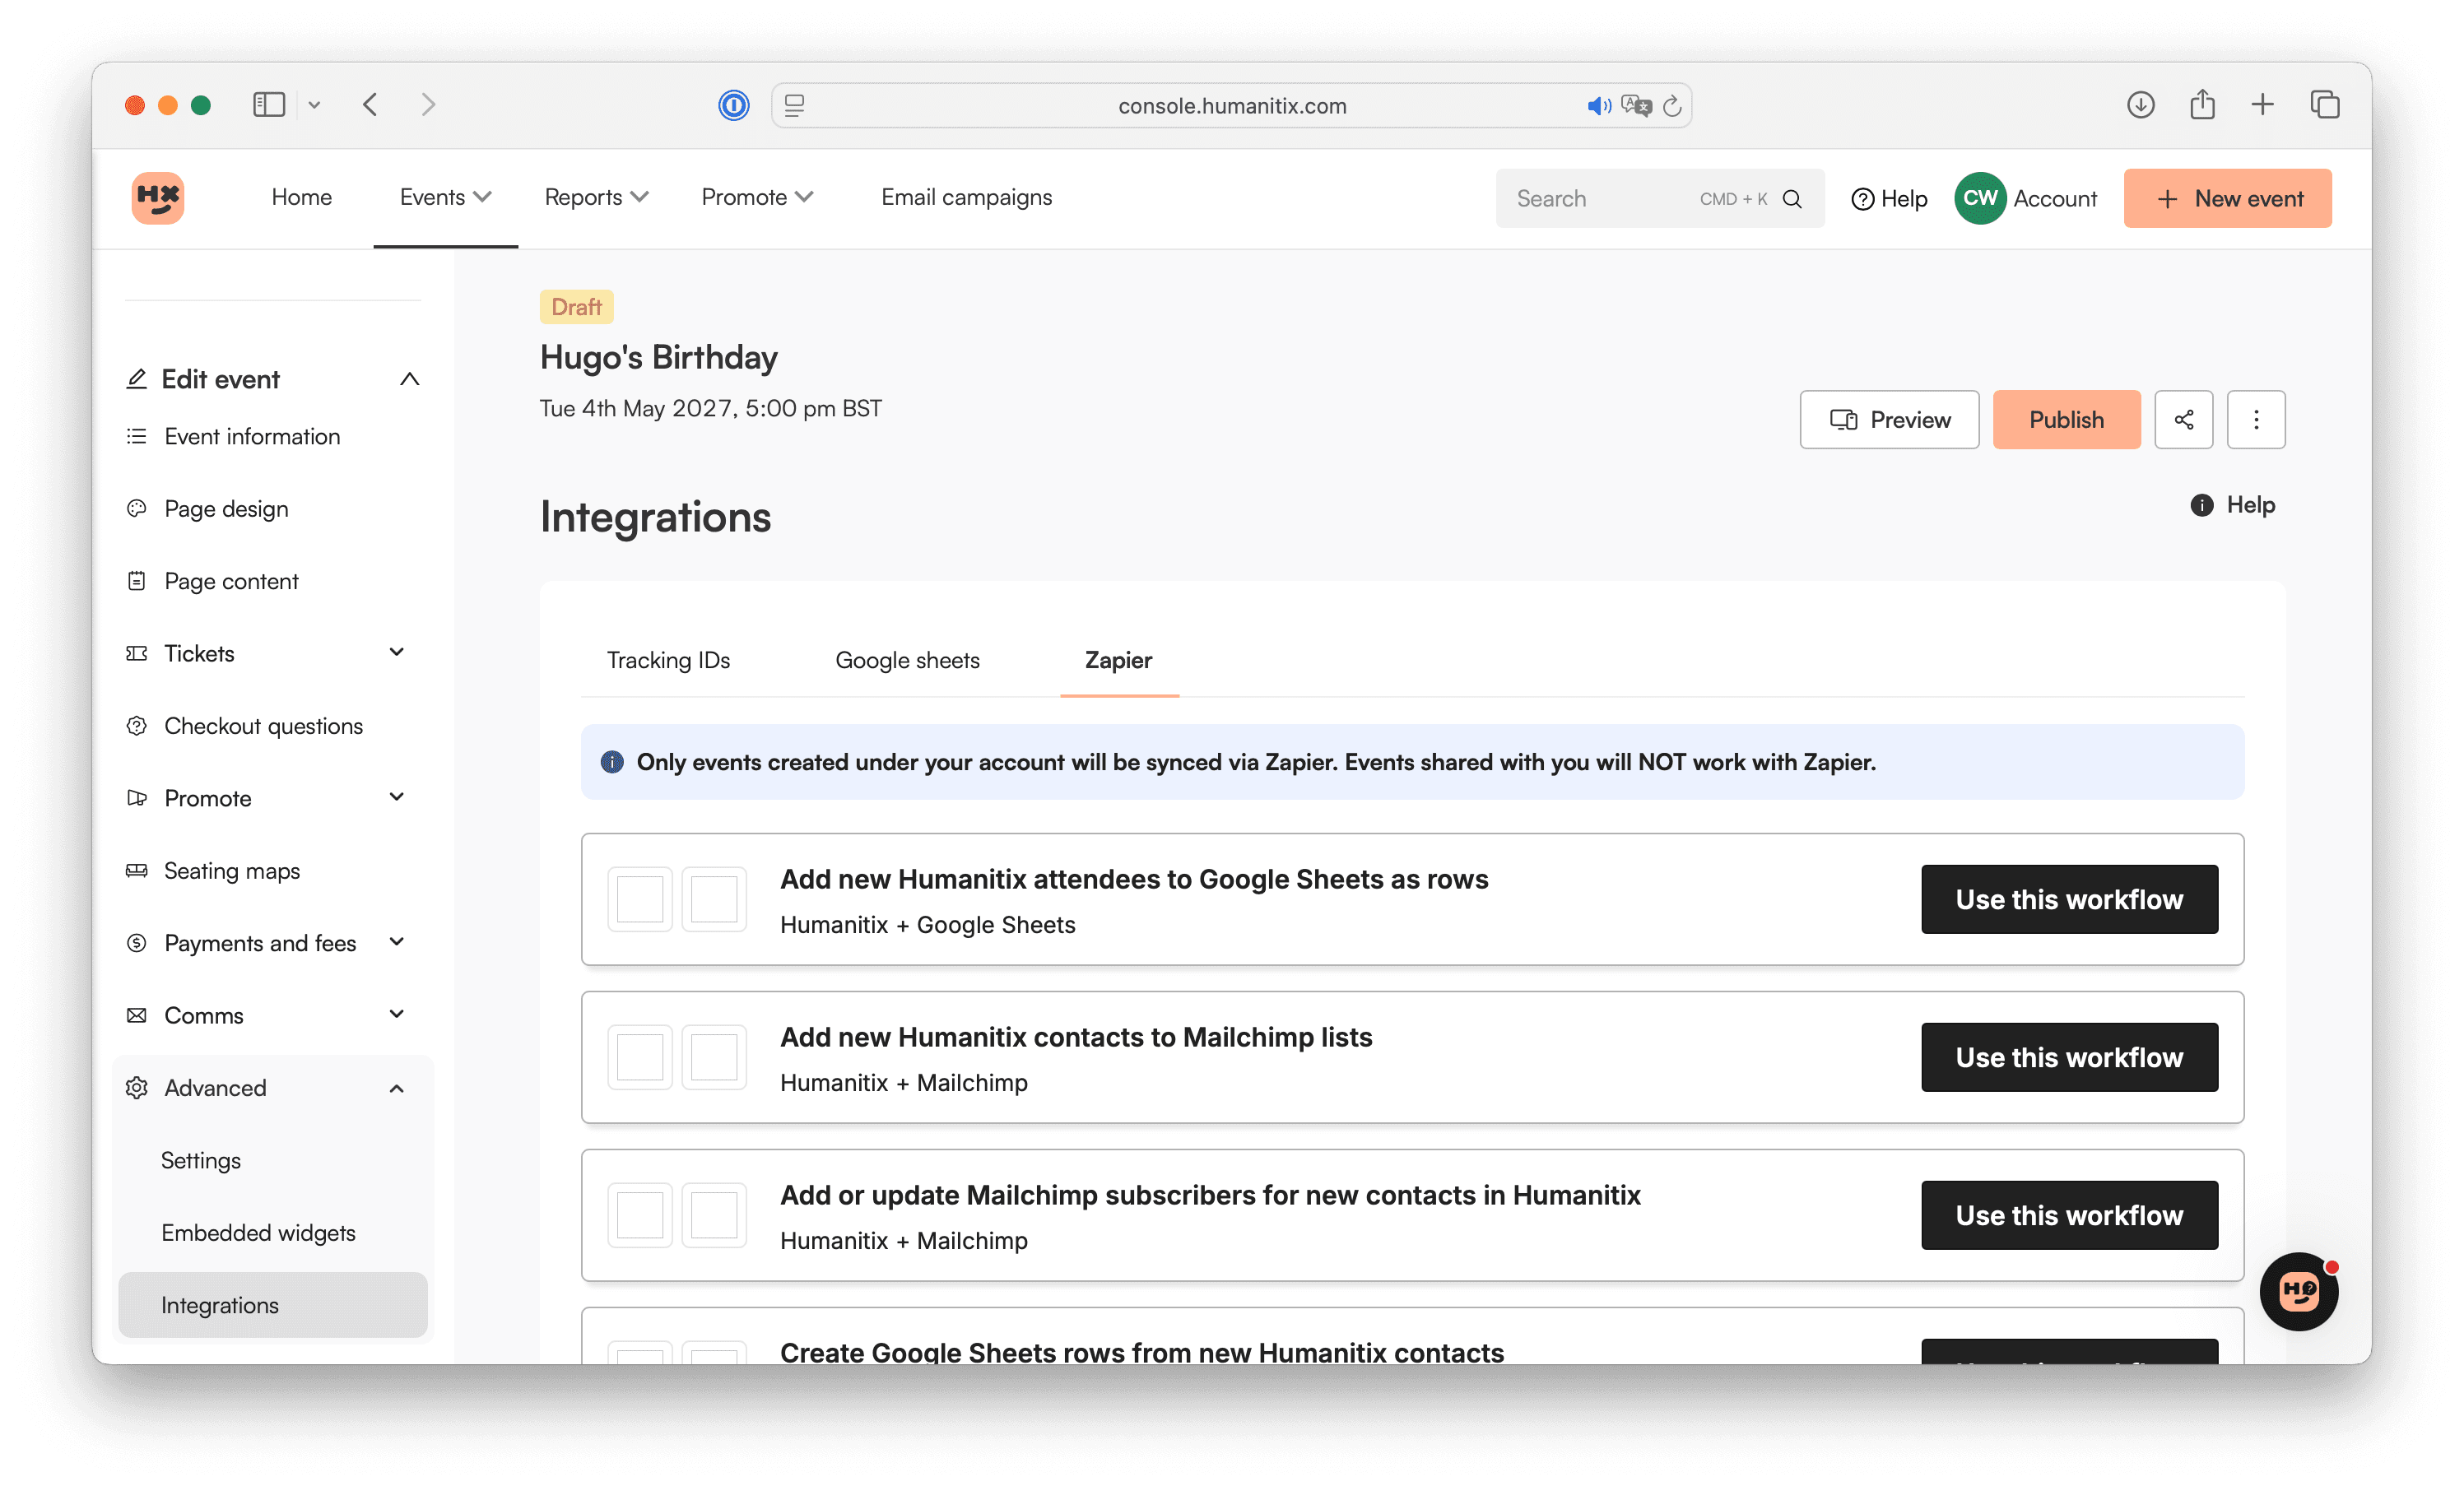Viewport: 2464px width, 1486px height.
Task: Open Advanced Settings in sidebar
Action: point(201,1160)
